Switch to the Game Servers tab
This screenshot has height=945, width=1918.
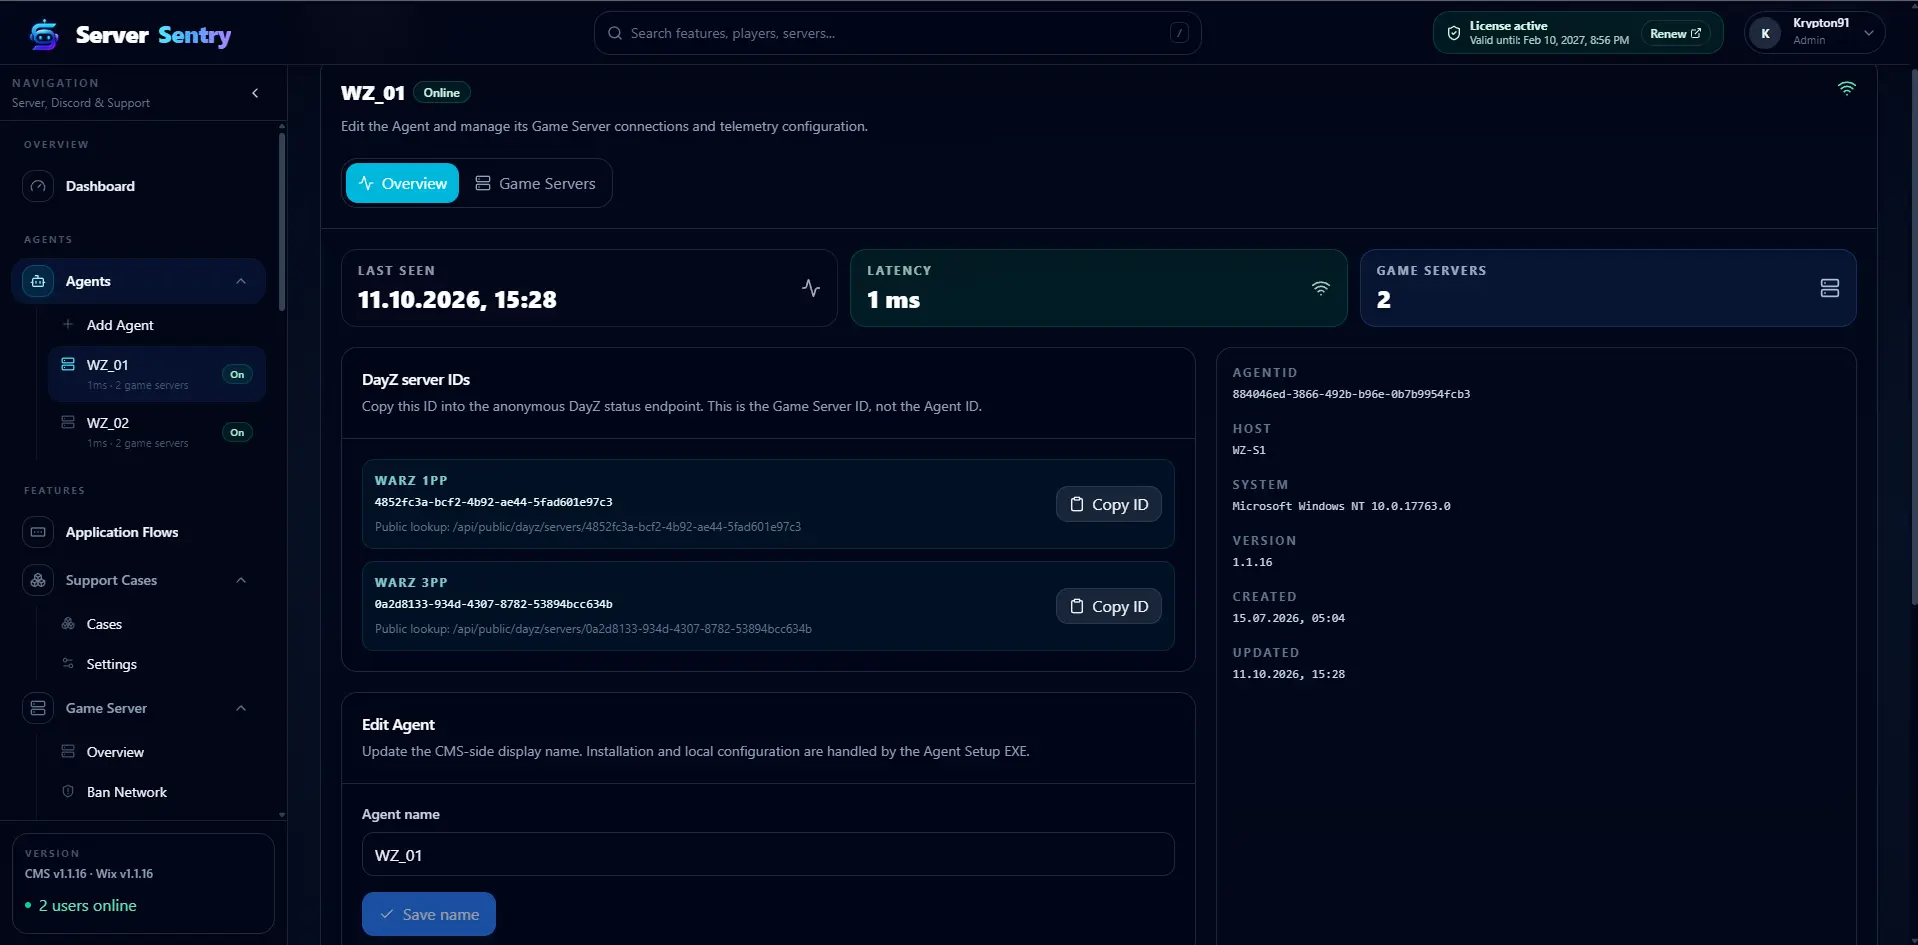pyautogui.click(x=535, y=183)
